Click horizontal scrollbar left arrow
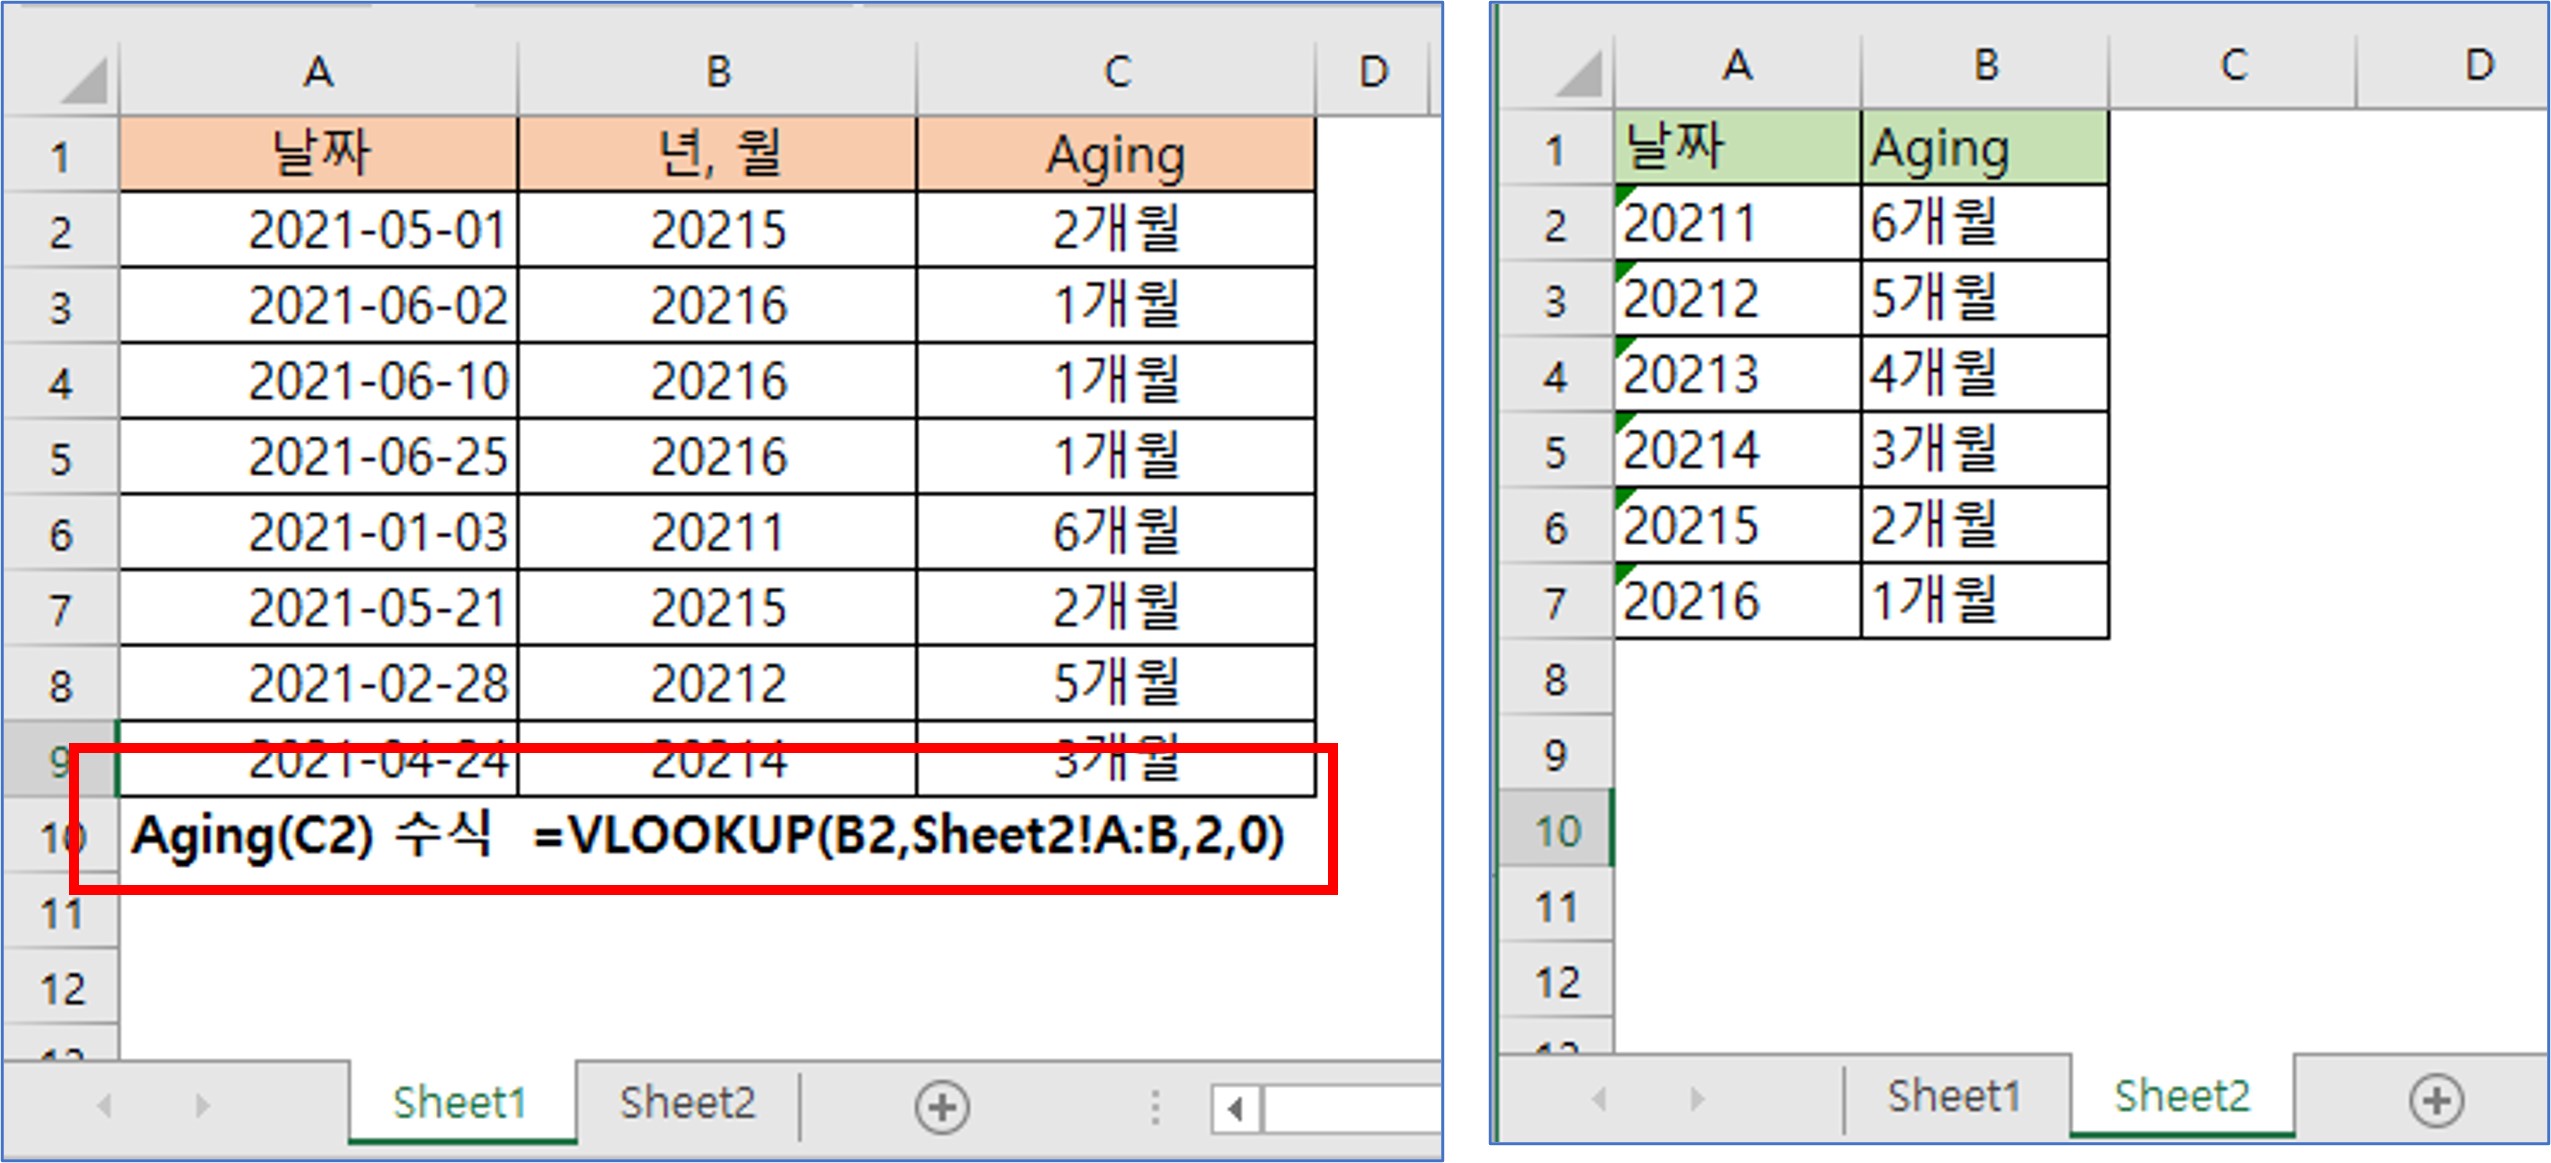Screen dimensions: 2551x1163 1236,1108
